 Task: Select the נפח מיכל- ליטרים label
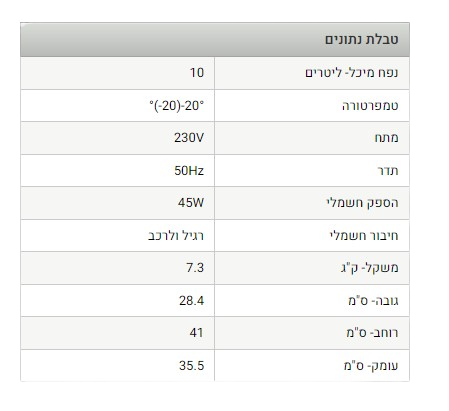click(x=352, y=73)
